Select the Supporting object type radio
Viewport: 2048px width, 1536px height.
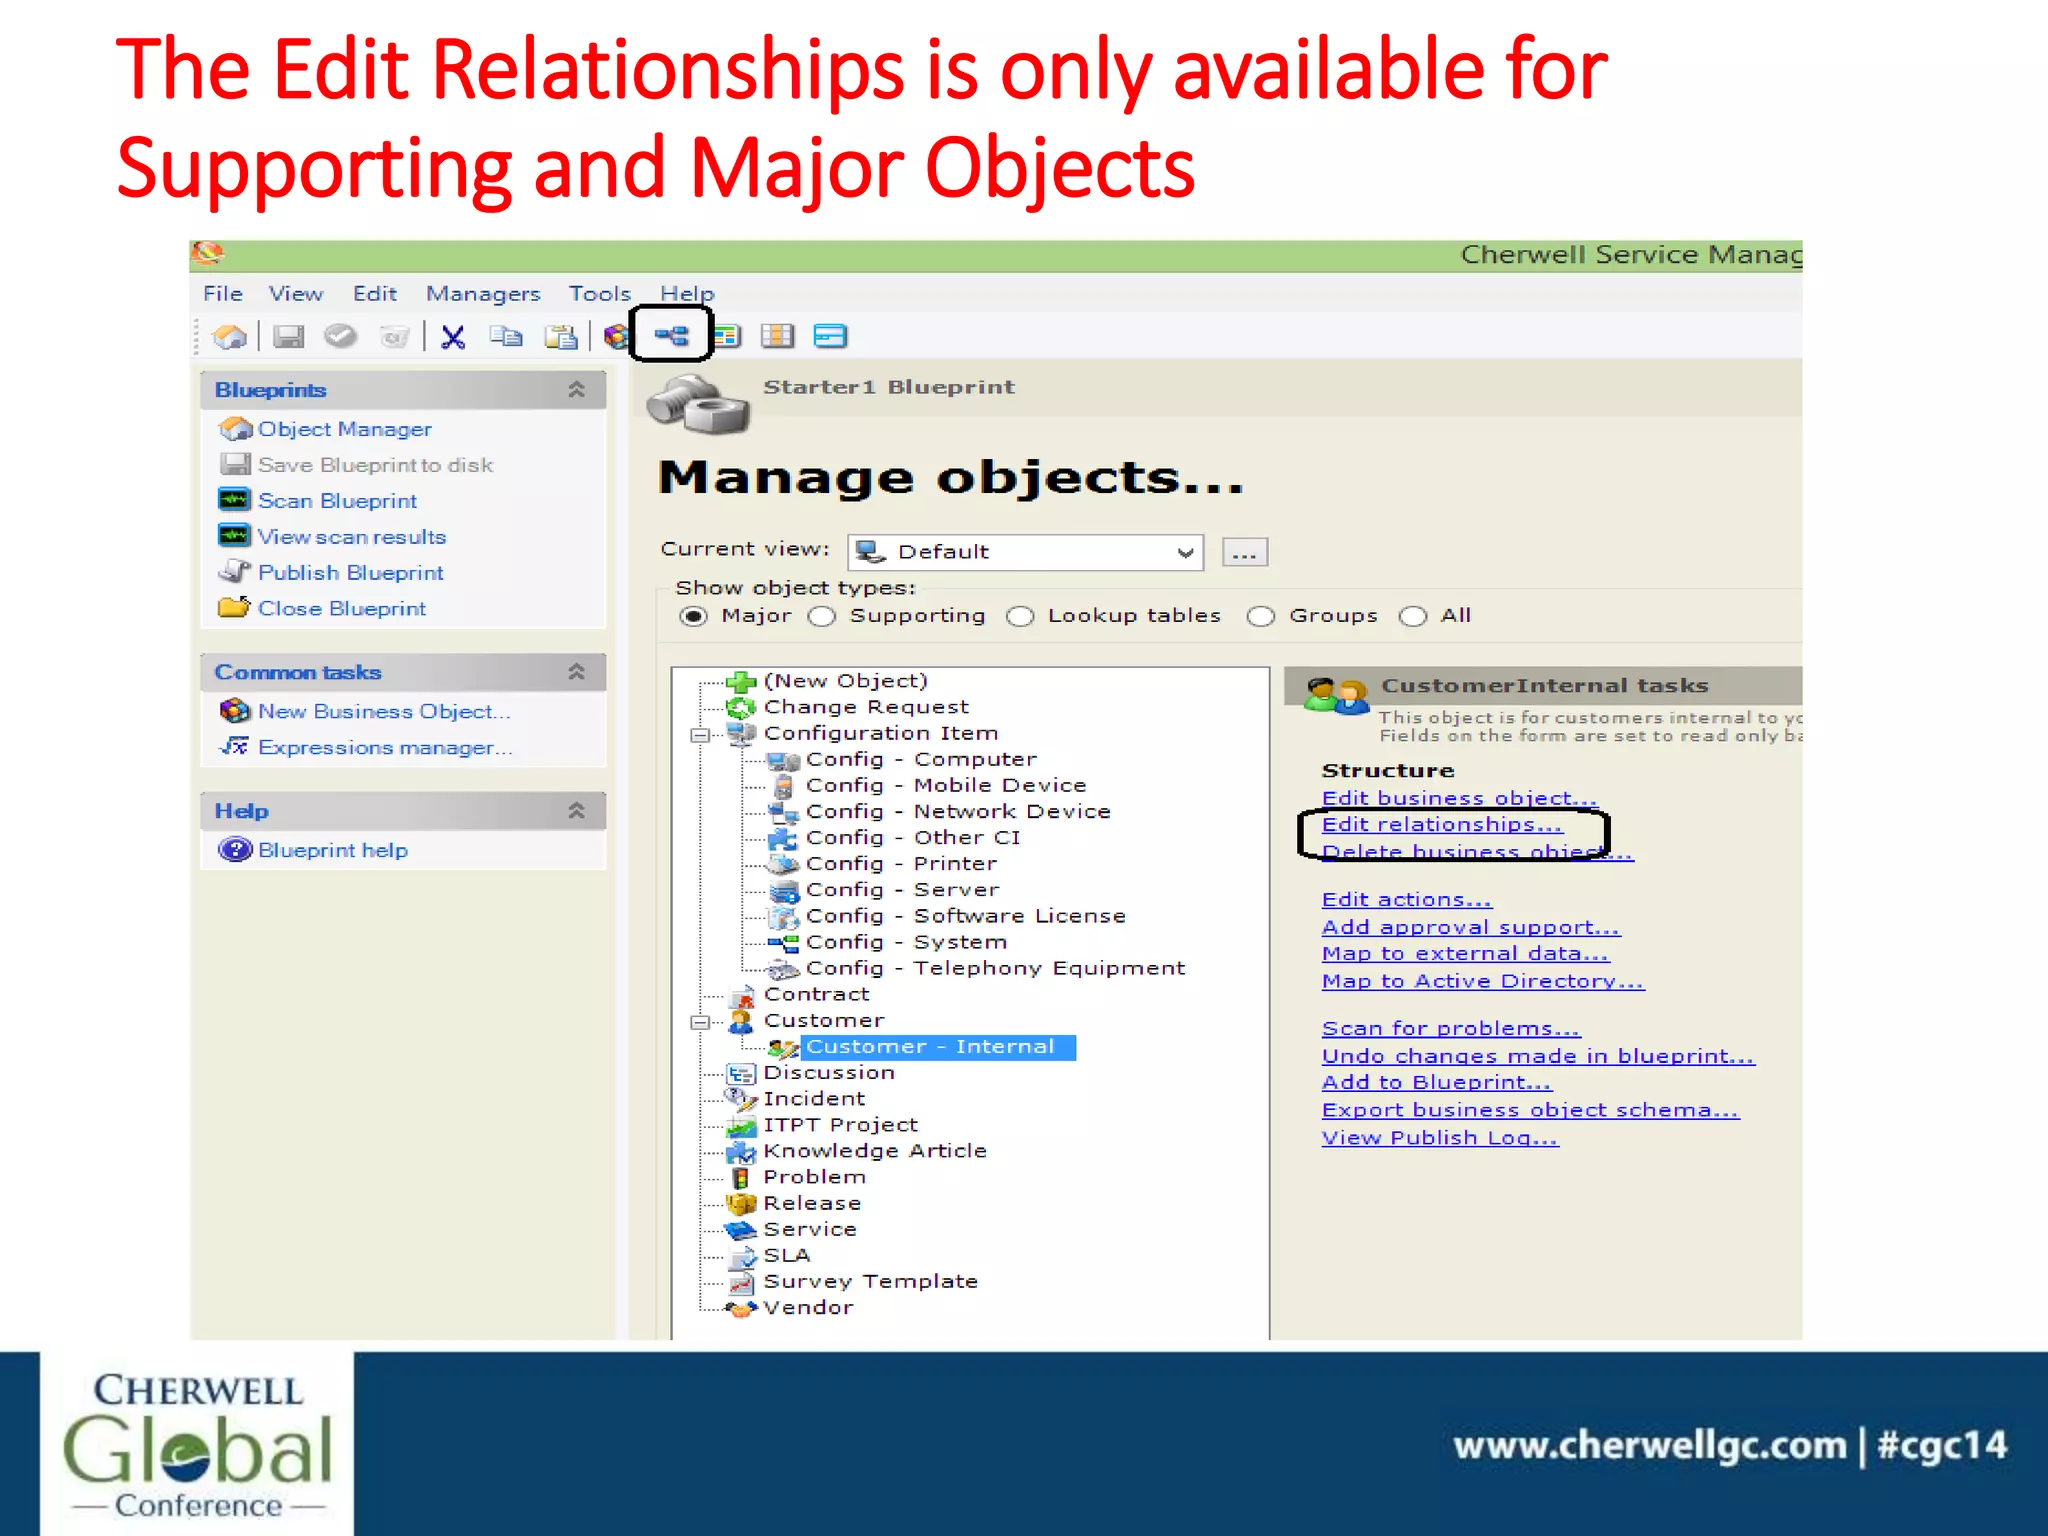(x=822, y=616)
